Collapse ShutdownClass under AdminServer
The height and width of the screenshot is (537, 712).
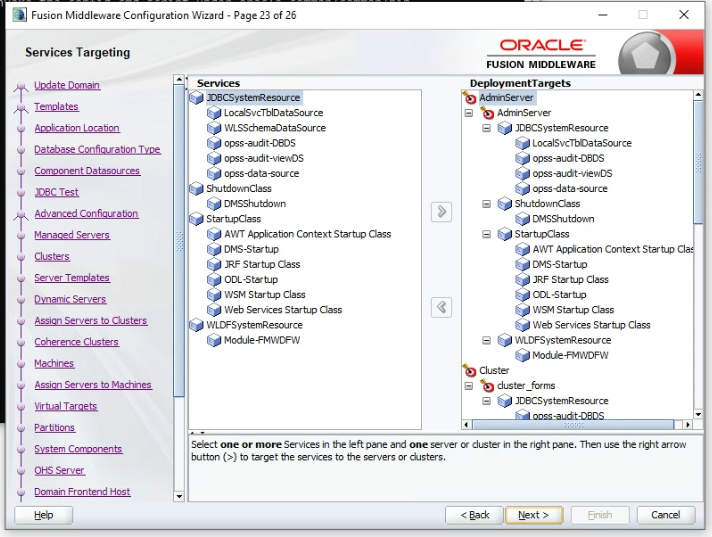(486, 204)
